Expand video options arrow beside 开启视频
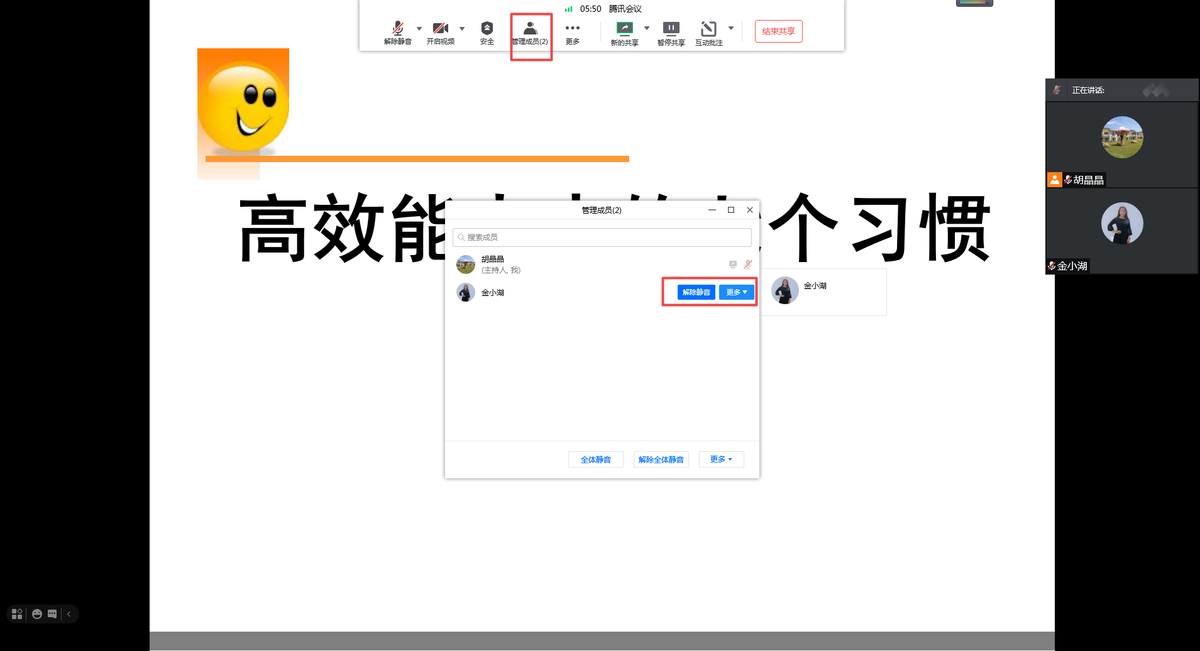1200x651 pixels. [462, 28]
